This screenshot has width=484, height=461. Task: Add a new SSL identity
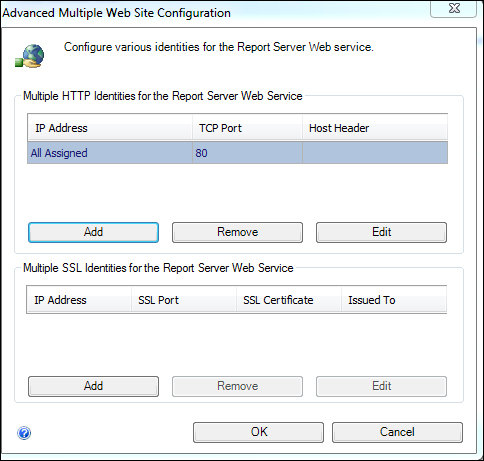[93, 386]
